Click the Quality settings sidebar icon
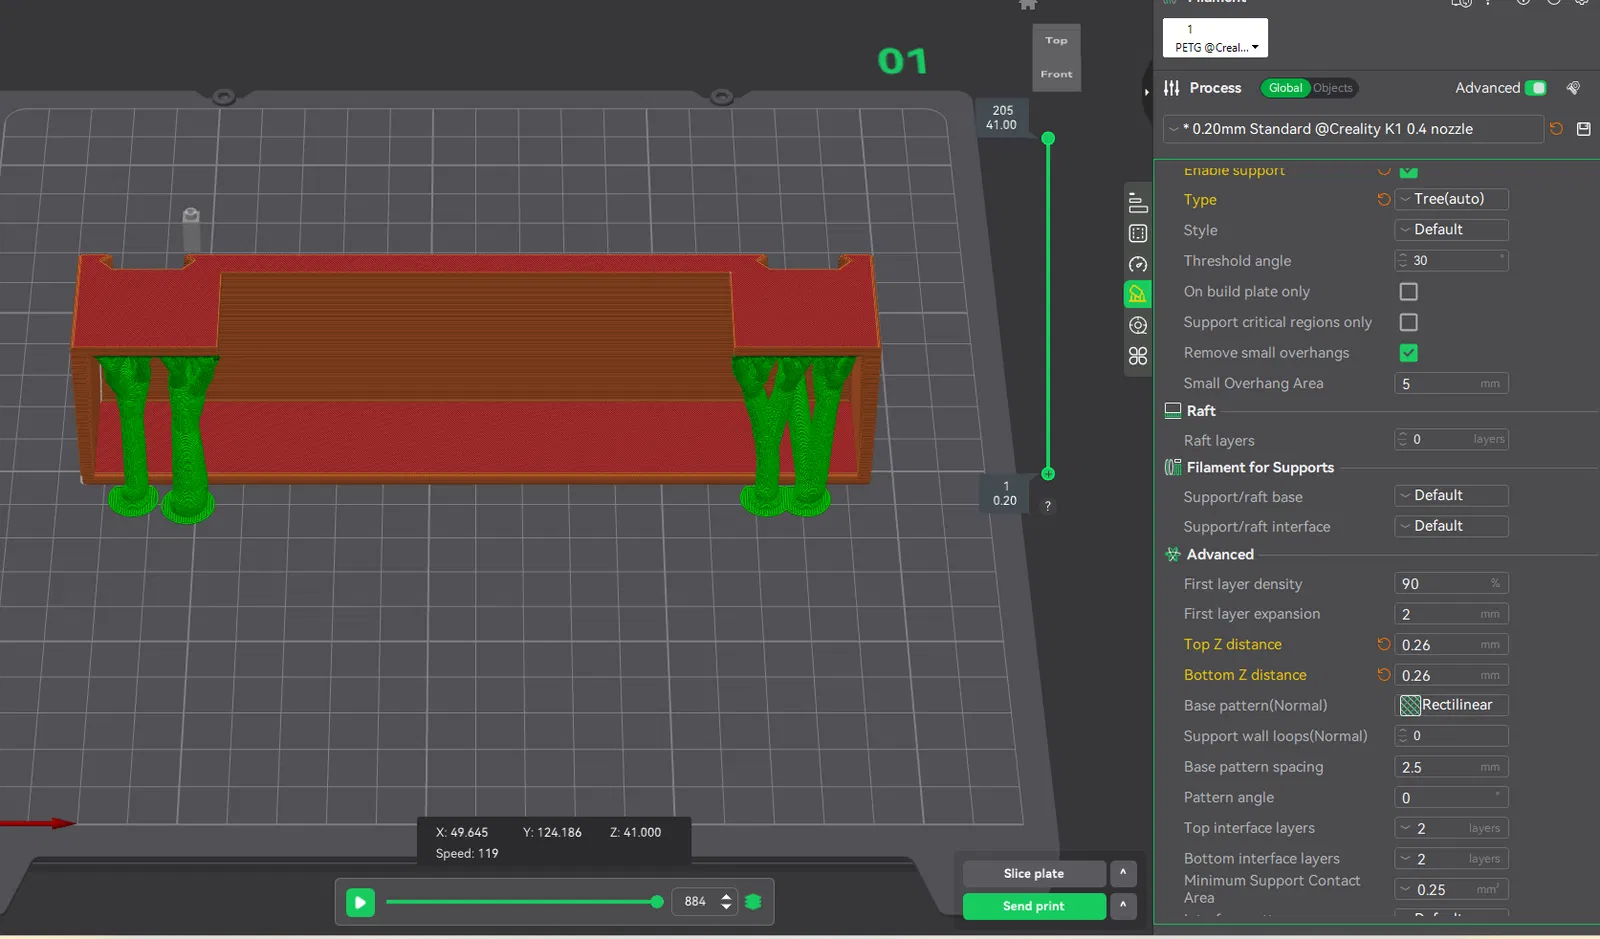The image size is (1600, 939). coord(1137,203)
